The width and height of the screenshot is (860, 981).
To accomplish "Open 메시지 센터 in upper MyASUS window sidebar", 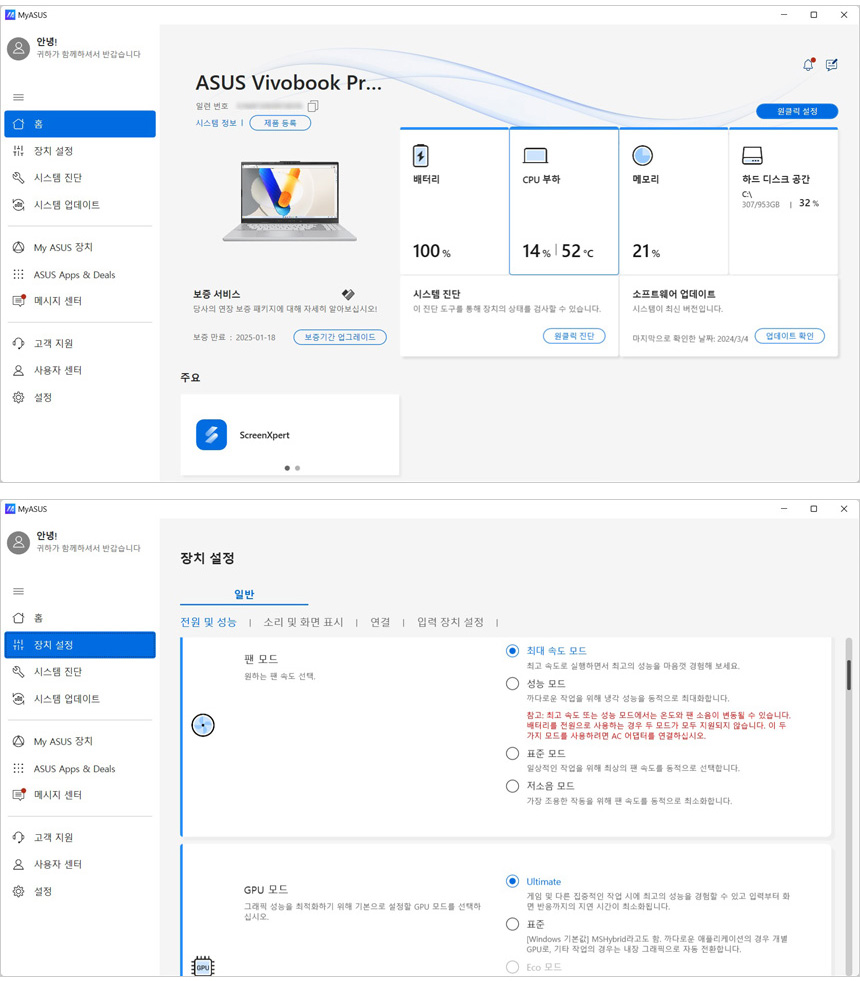I will [80, 301].
